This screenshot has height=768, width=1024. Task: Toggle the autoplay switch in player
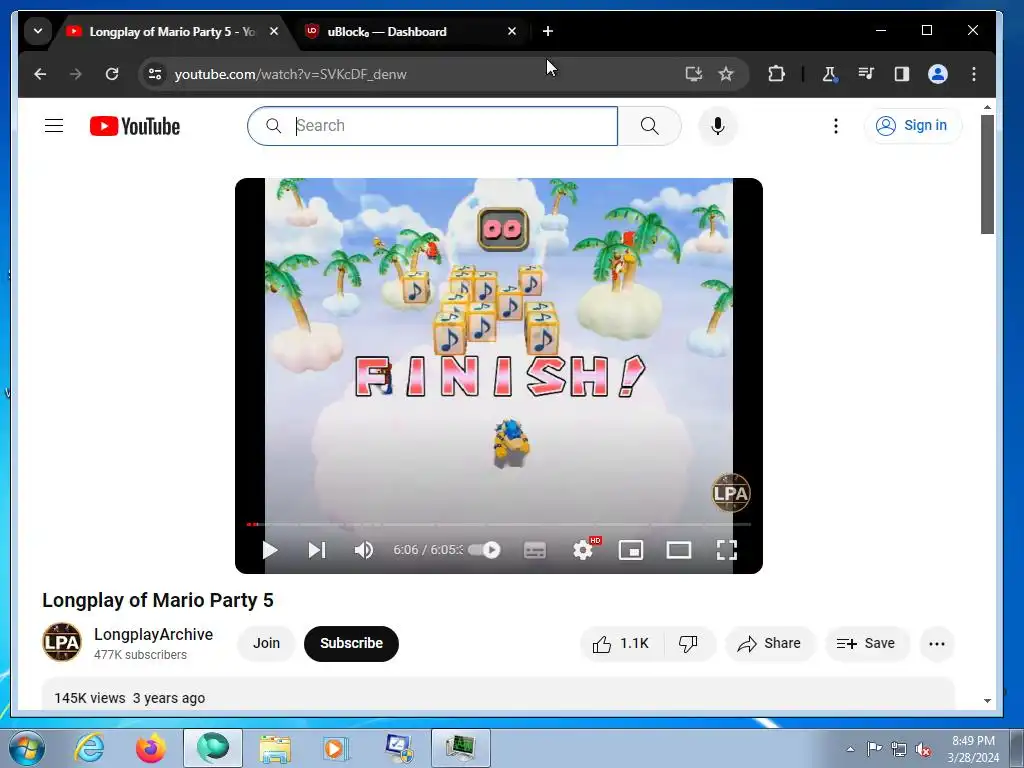coord(485,550)
